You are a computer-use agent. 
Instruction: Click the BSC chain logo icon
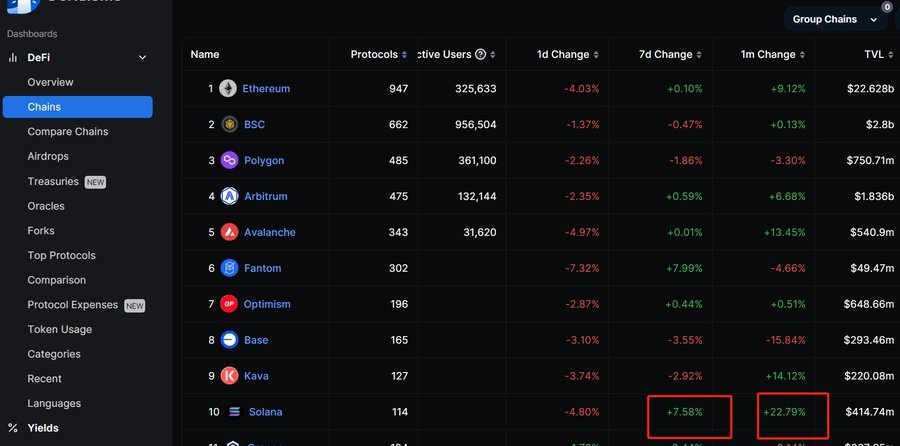click(x=229, y=125)
